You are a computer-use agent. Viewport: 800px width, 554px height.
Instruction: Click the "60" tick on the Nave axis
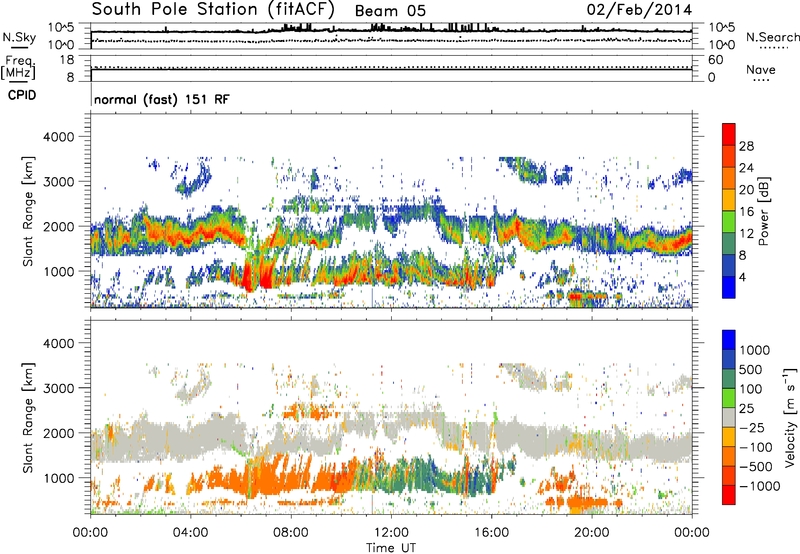pyautogui.click(x=715, y=60)
